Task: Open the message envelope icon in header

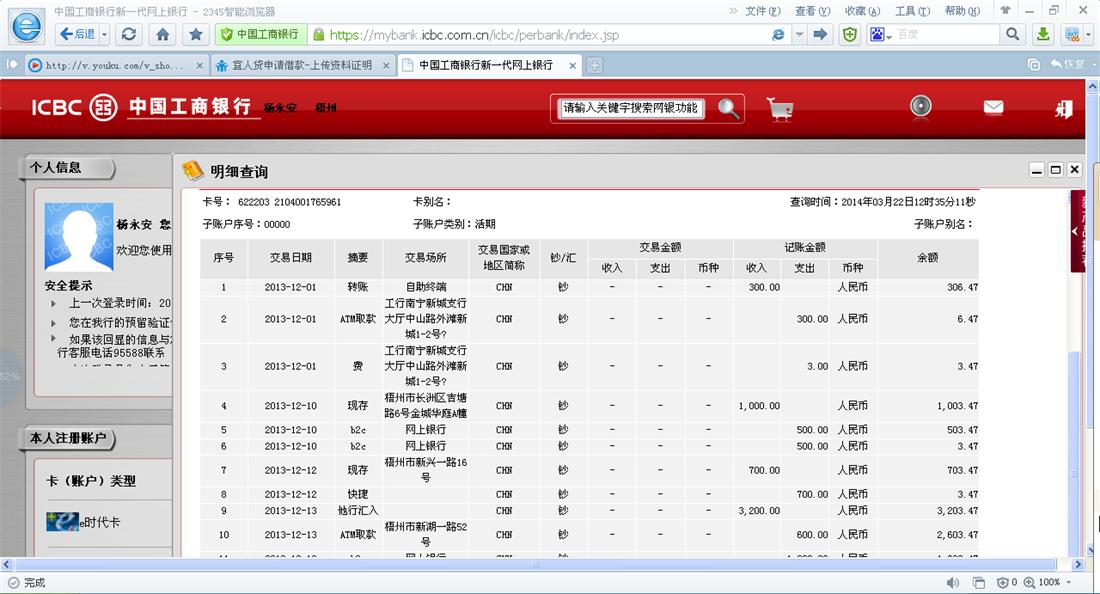Action: (993, 107)
